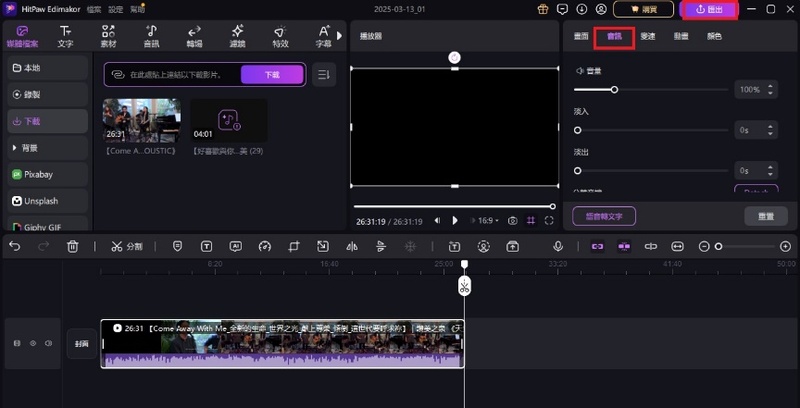Viewport: 800px width, 408px height.
Task: Split the clip with the 分割 scissors tool
Action: [x=127, y=247]
